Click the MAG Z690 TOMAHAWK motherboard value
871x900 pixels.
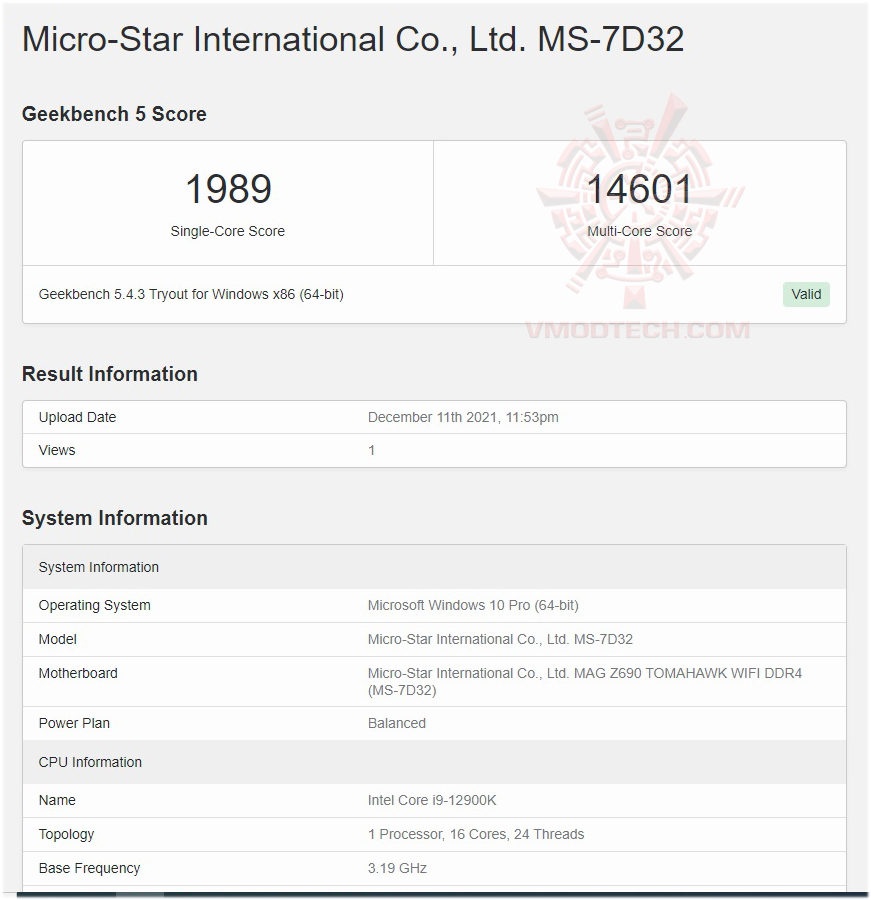(x=584, y=681)
